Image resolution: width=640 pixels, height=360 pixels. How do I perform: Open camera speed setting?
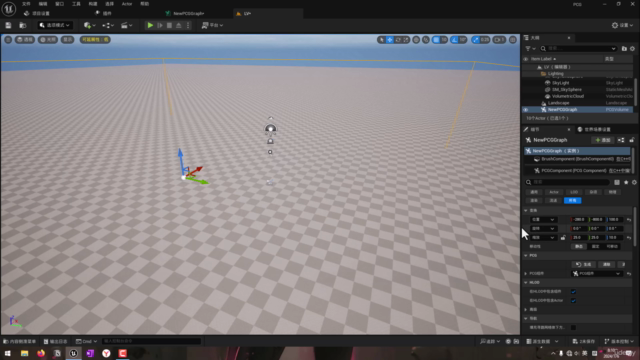click(x=499, y=40)
